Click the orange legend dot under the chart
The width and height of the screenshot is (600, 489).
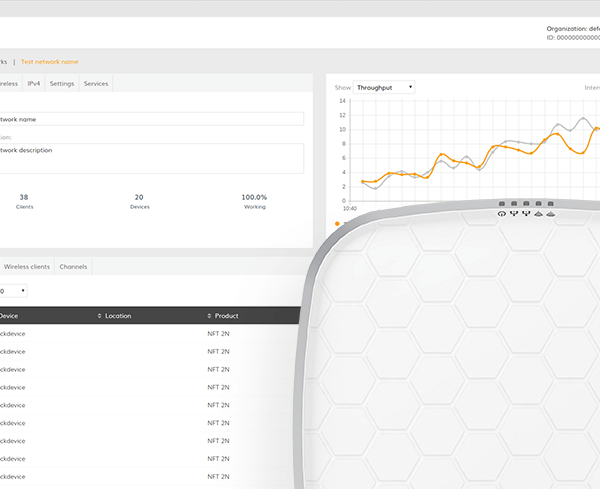click(337, 224)
